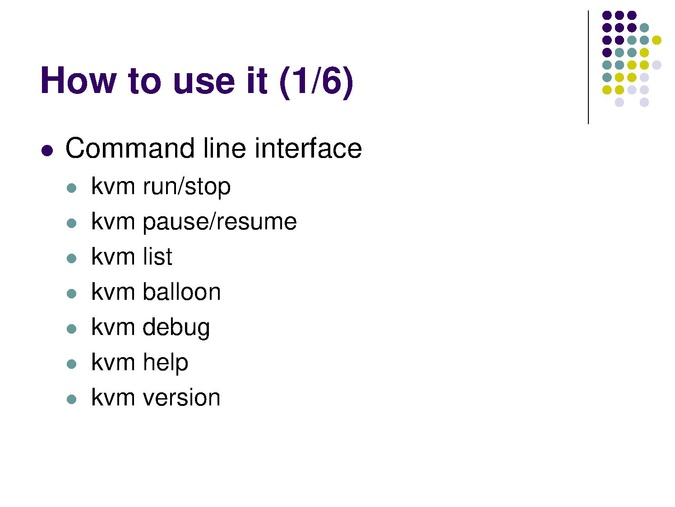
Task: Click the black bullet before "Command line interface"
Action: [46, 152]
